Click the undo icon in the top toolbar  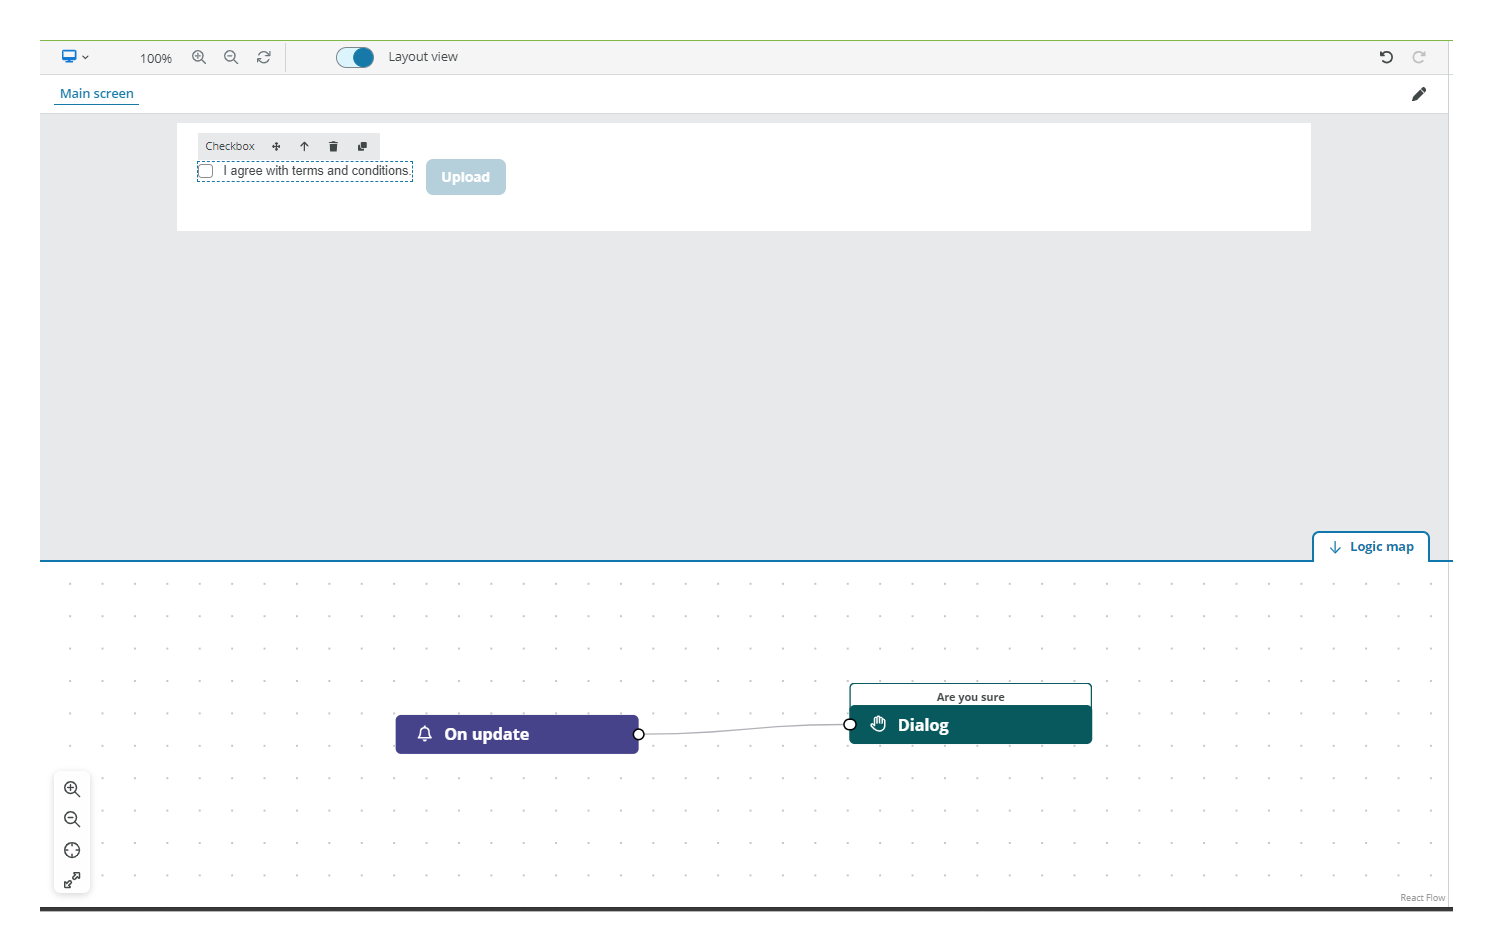(x=1386, y=57)
